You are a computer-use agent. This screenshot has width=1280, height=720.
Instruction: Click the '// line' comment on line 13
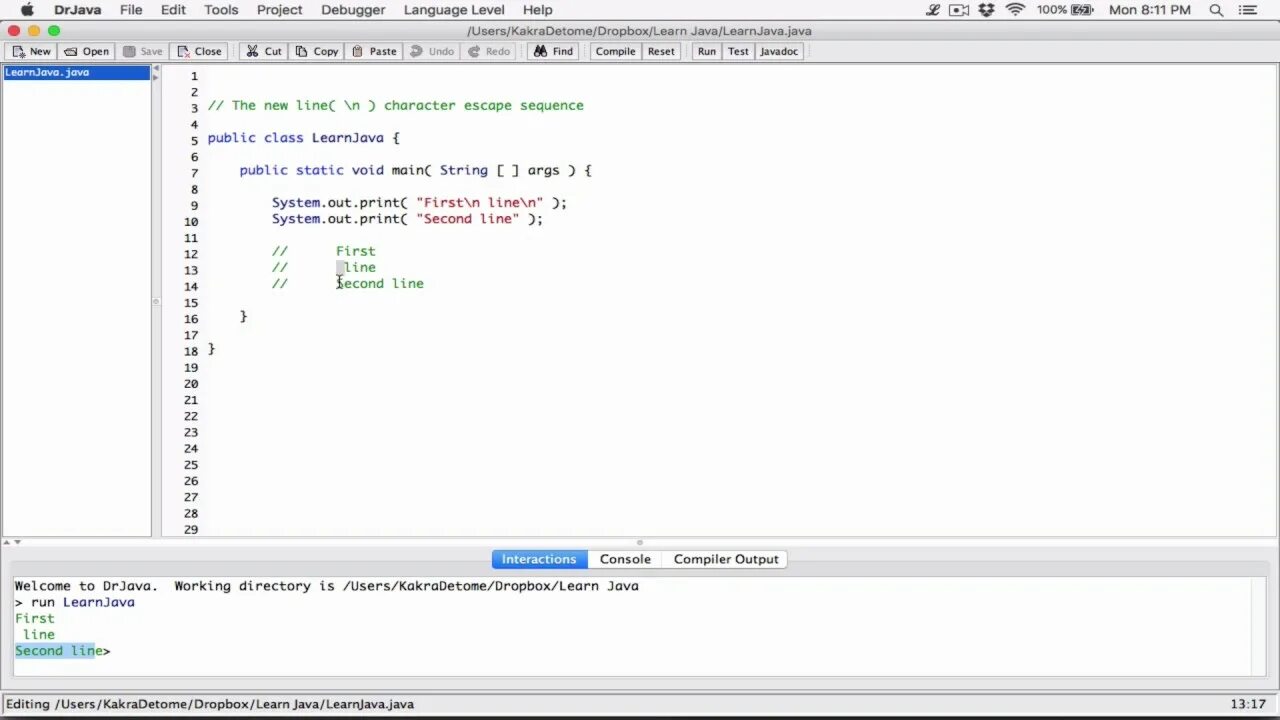click(323, 267)
